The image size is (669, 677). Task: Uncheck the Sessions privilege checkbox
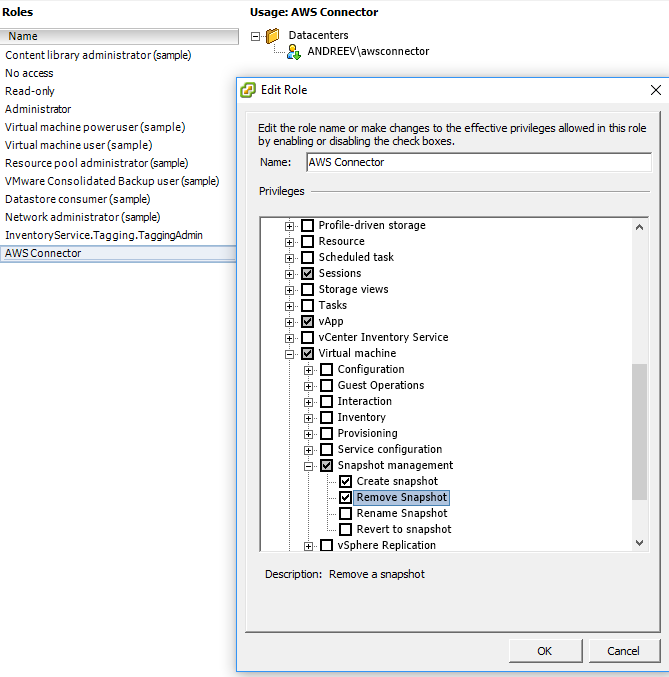click(308, 273)
